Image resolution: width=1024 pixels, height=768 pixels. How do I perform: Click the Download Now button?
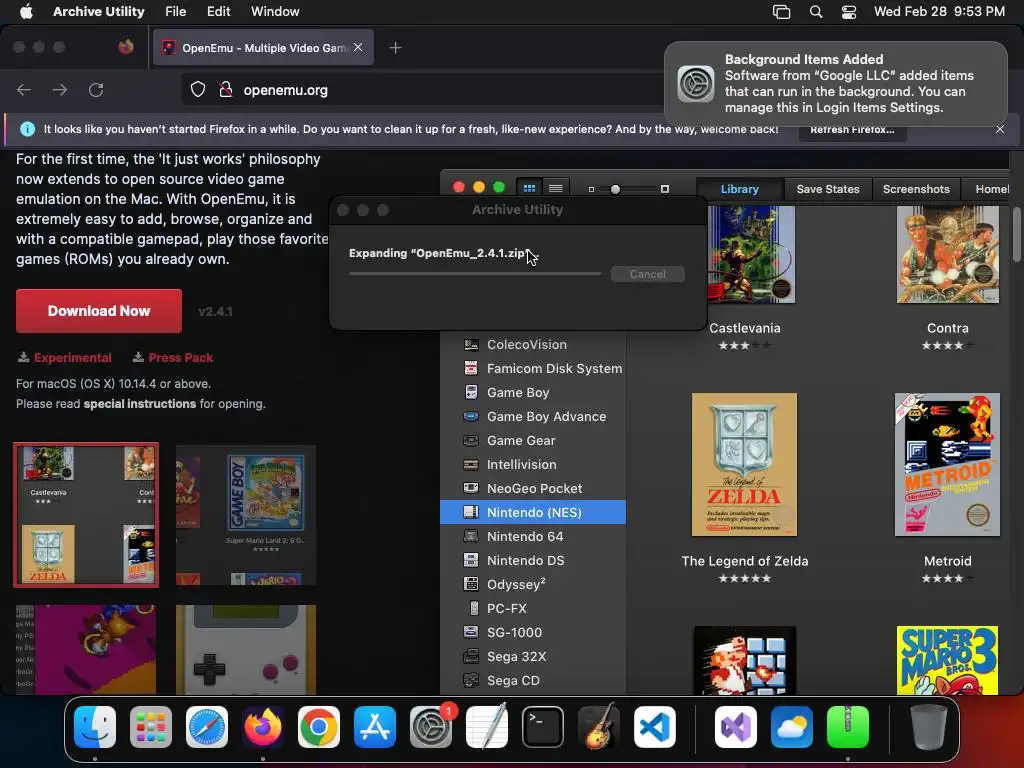[x=99, y=311]
